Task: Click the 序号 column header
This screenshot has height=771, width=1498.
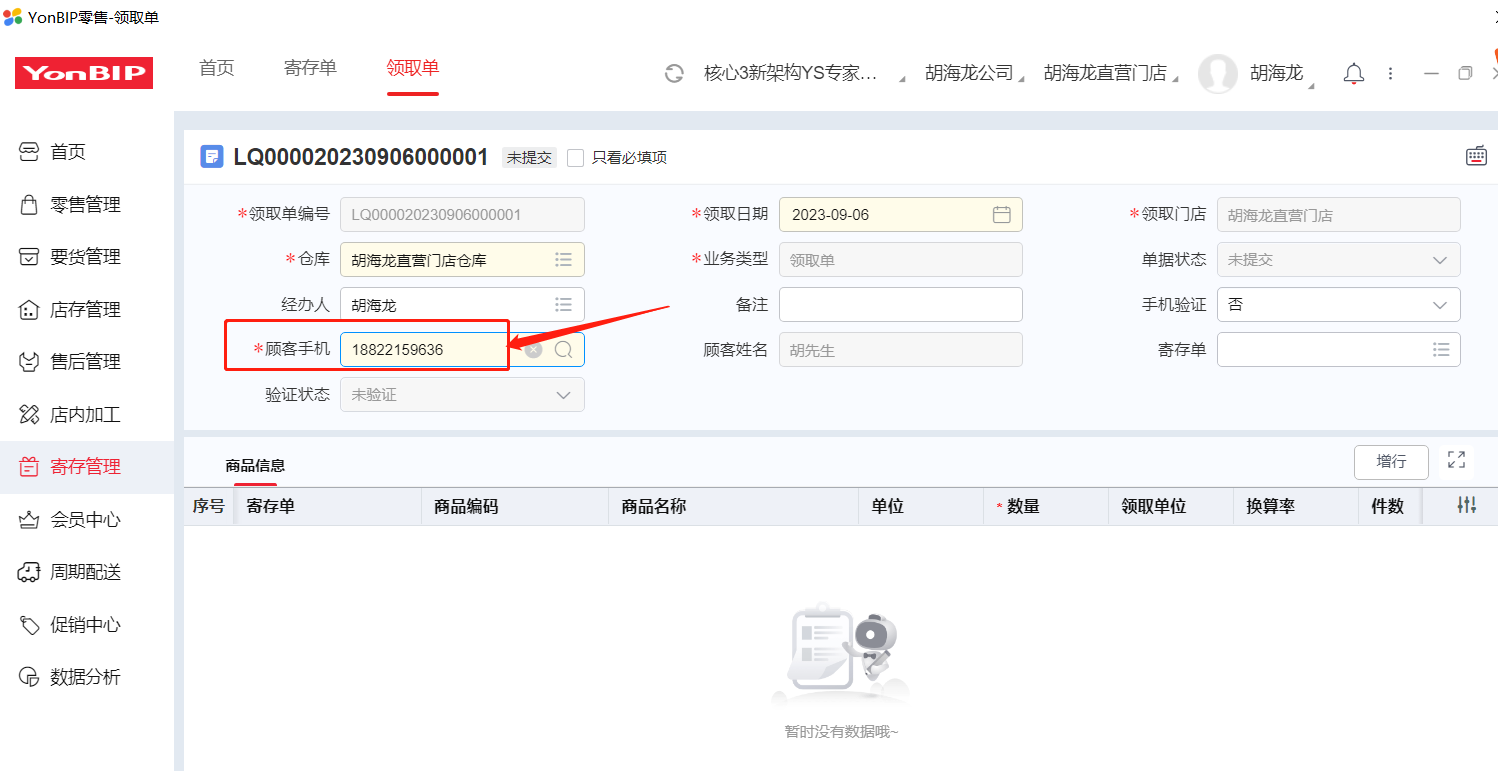Action: (208, 506)
